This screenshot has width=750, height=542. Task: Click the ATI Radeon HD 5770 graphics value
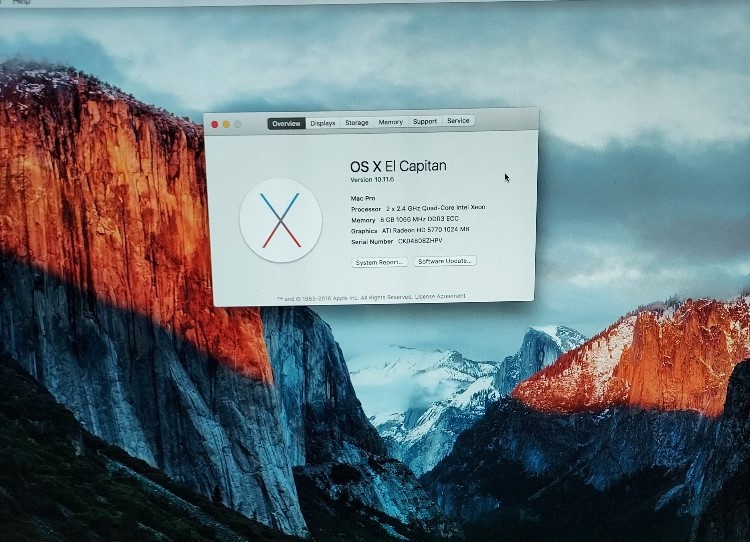(425, 230)
